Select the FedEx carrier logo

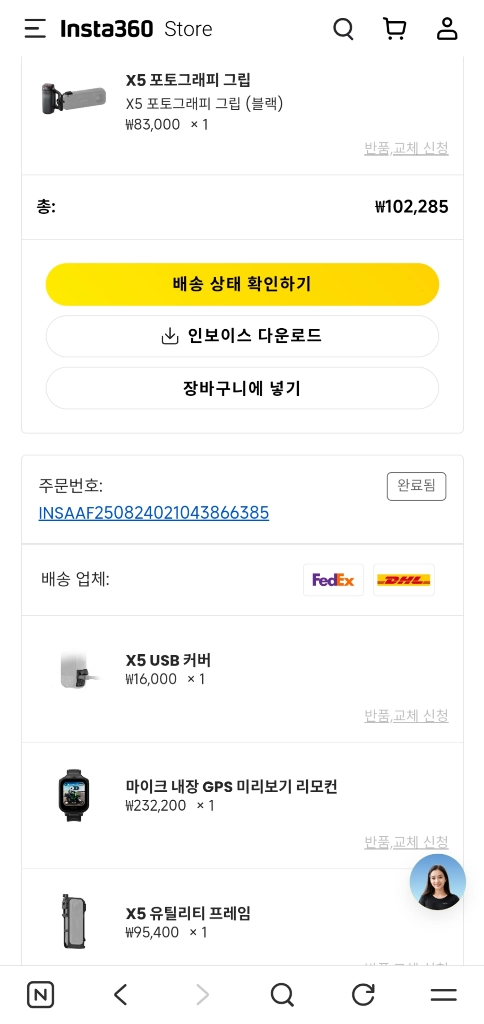point(333,580)
